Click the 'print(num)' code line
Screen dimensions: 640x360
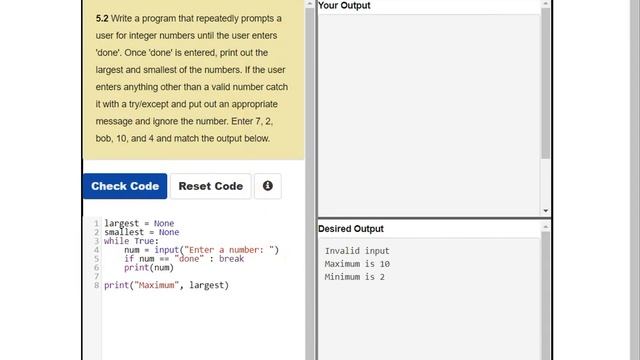click(x=149, y=268)
